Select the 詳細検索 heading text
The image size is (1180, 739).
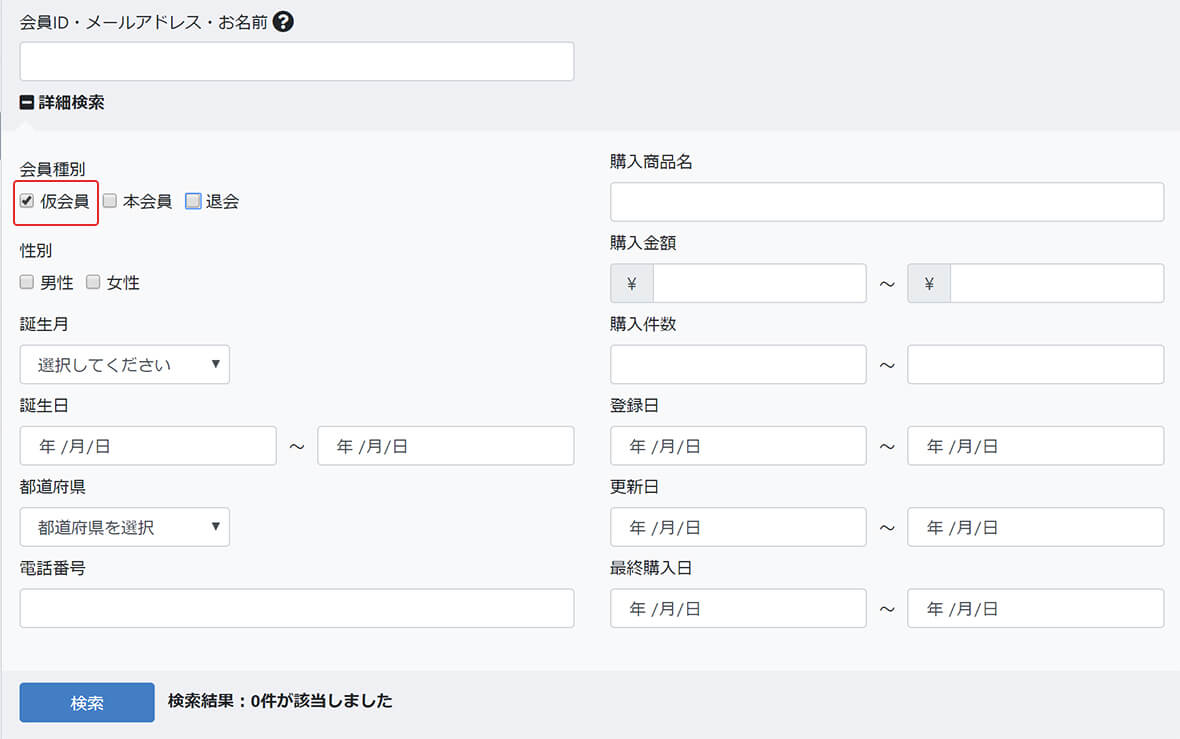[71, 102]
